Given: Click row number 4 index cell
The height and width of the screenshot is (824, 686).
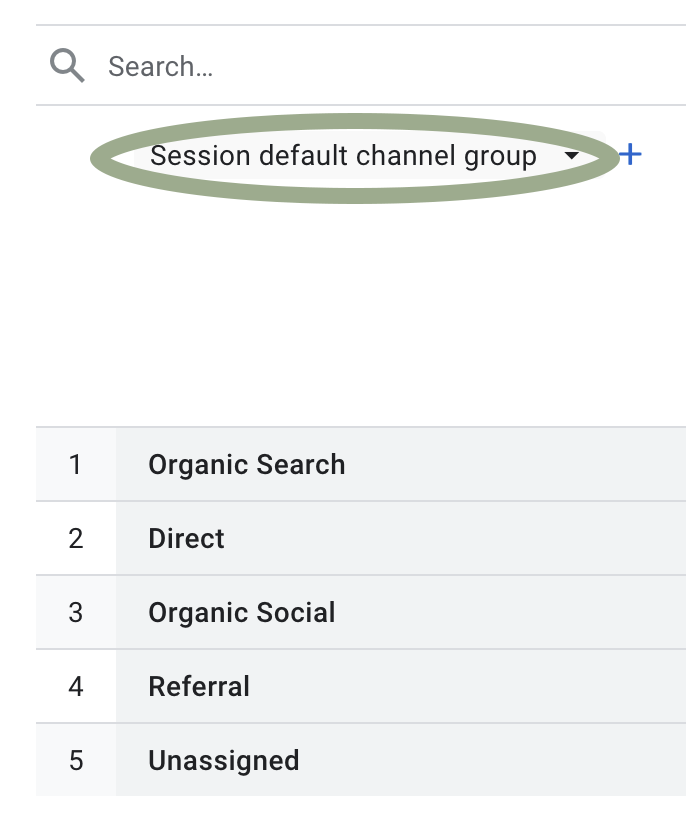Looking at the screenshot, I should [76, 687].
